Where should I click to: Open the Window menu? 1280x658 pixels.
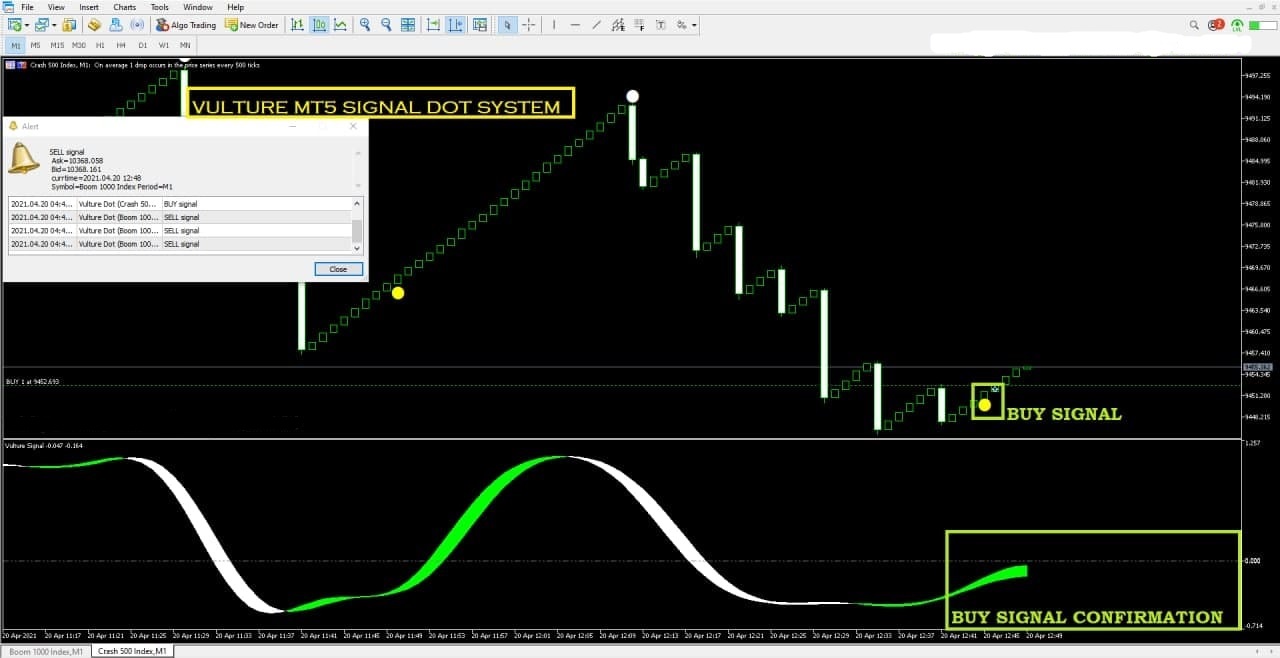tap(198, 7)
